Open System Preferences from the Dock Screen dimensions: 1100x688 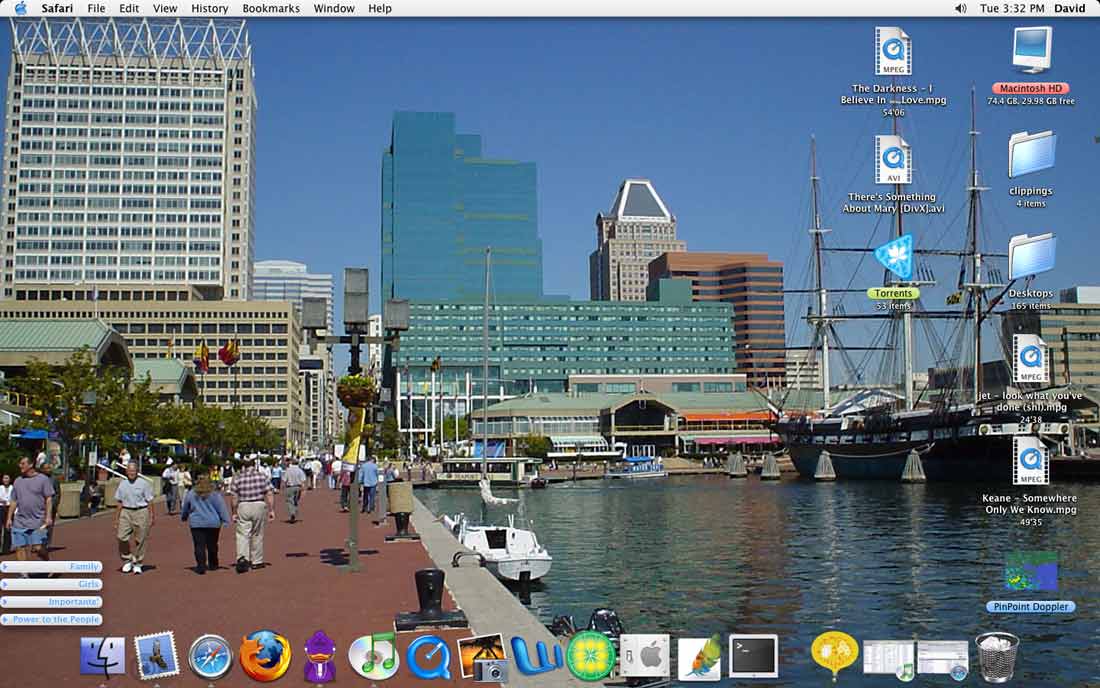point(645,656)
